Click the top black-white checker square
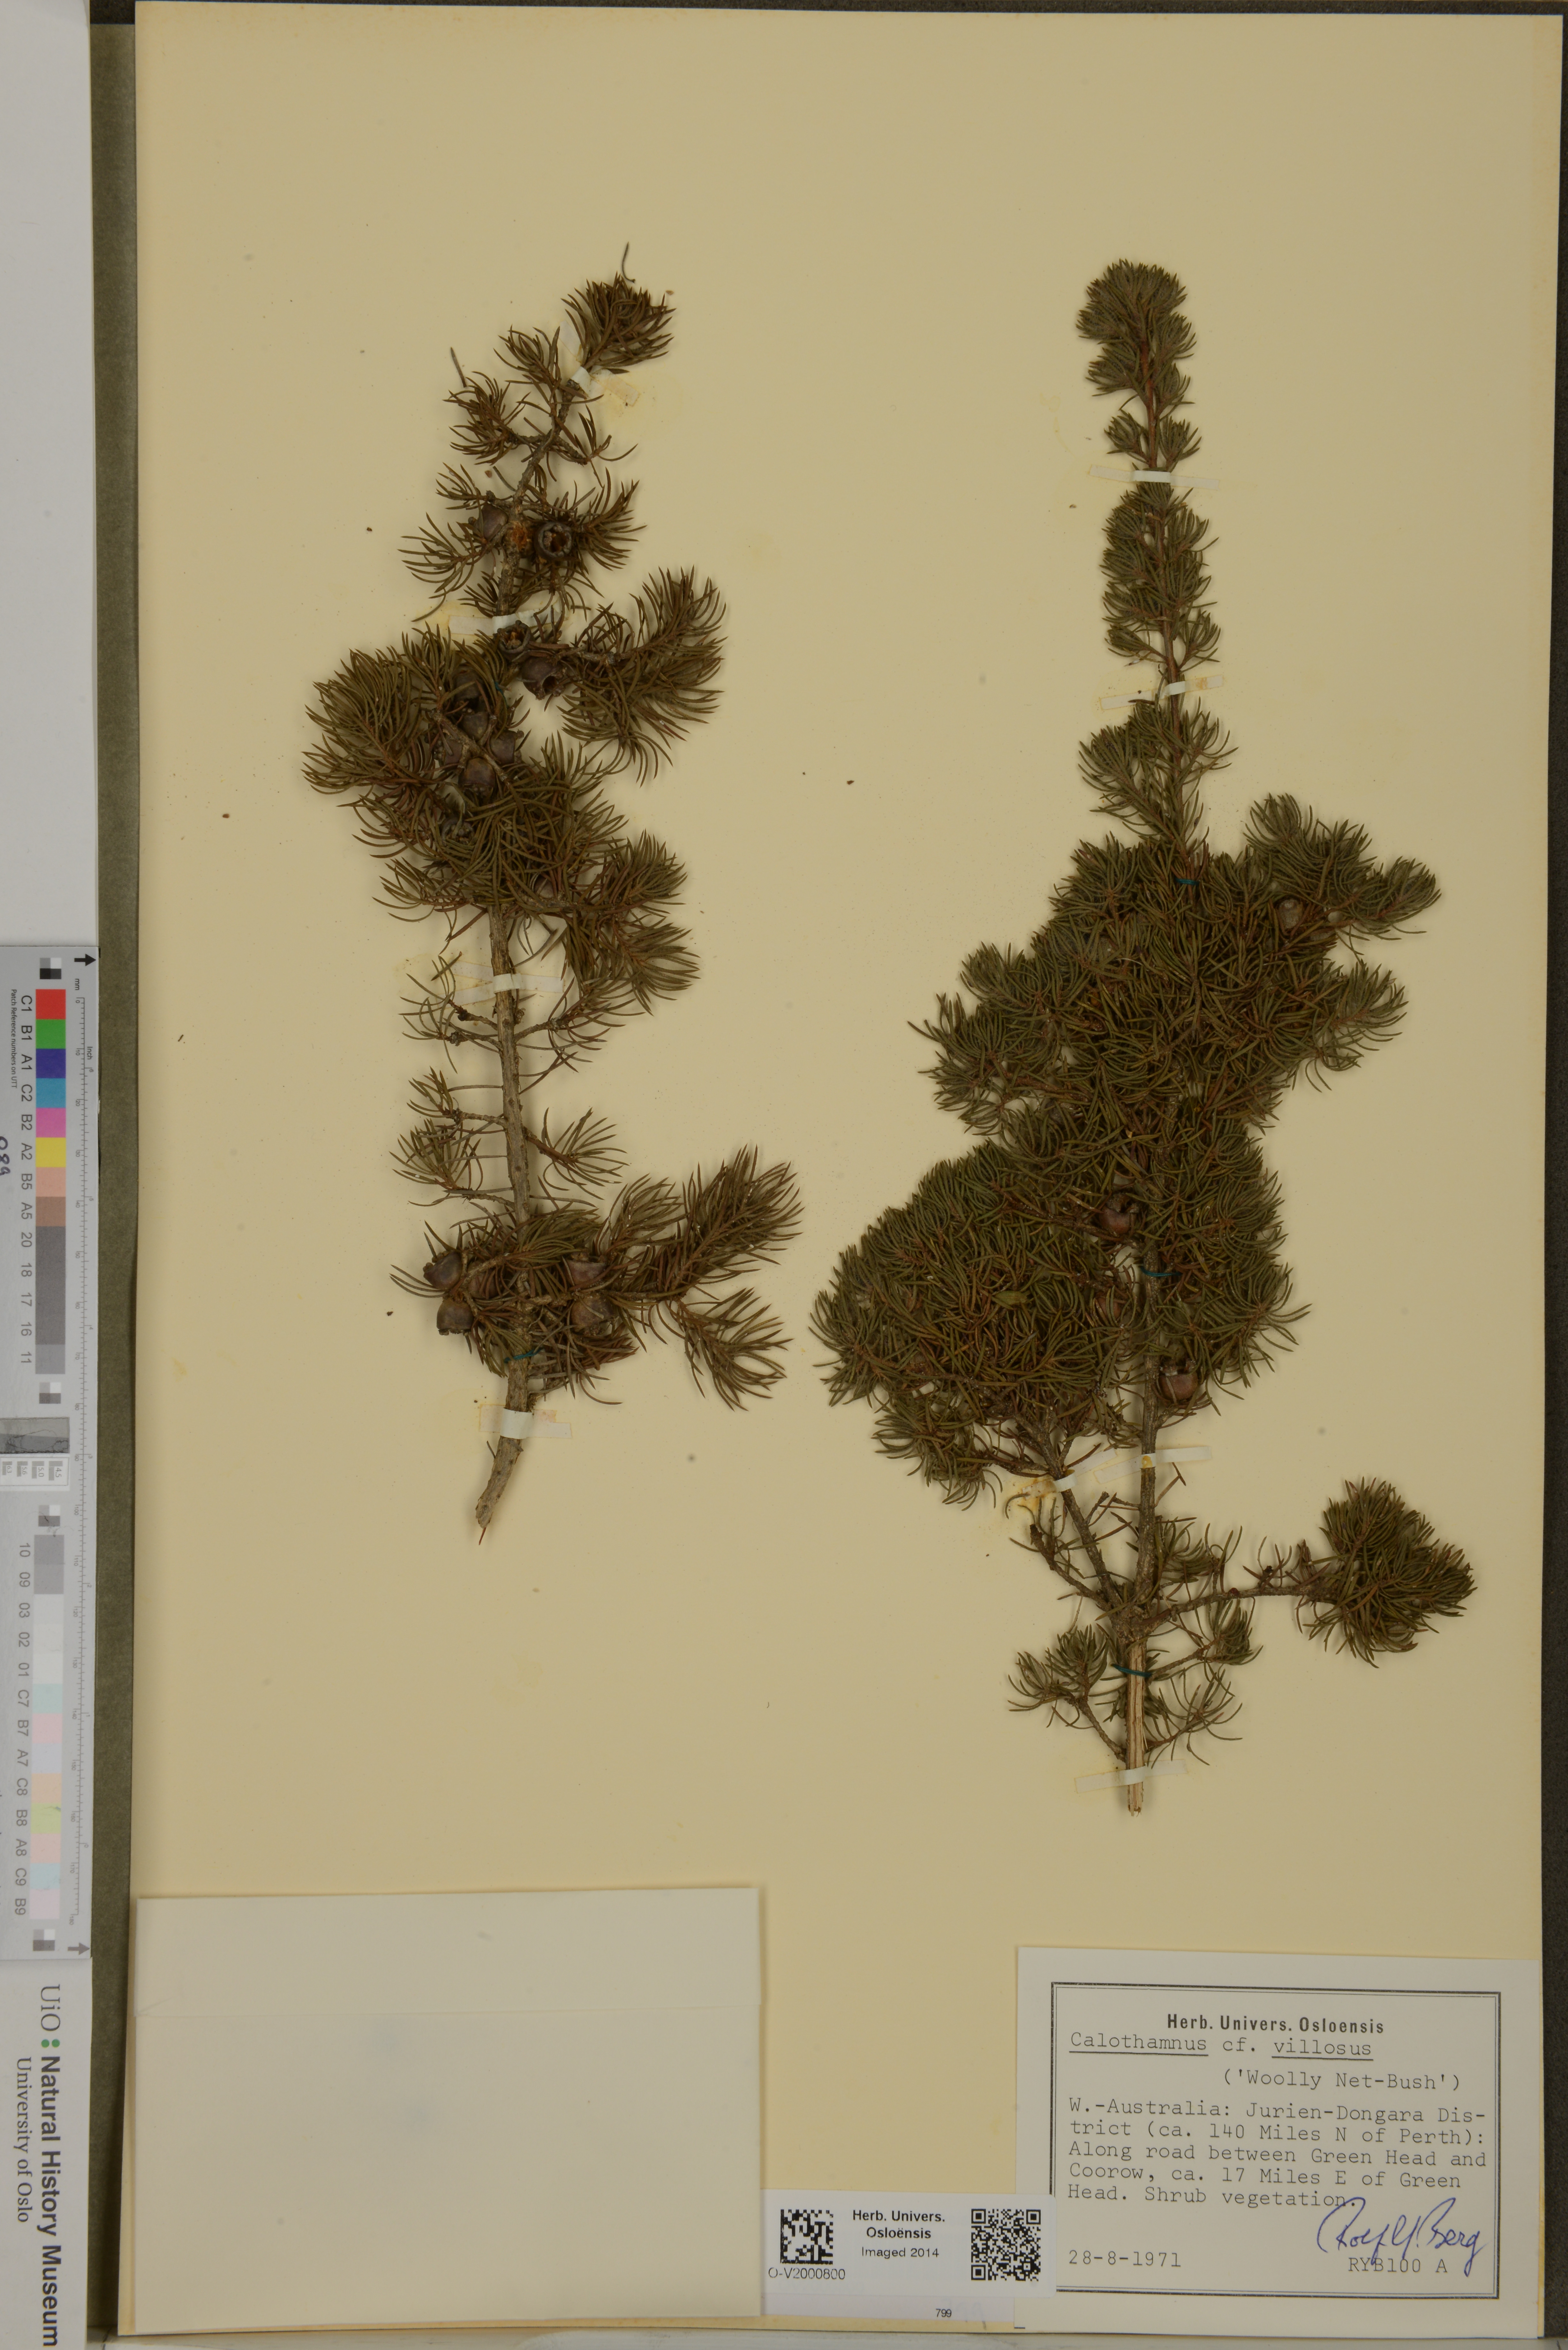 tap(50, 968)
